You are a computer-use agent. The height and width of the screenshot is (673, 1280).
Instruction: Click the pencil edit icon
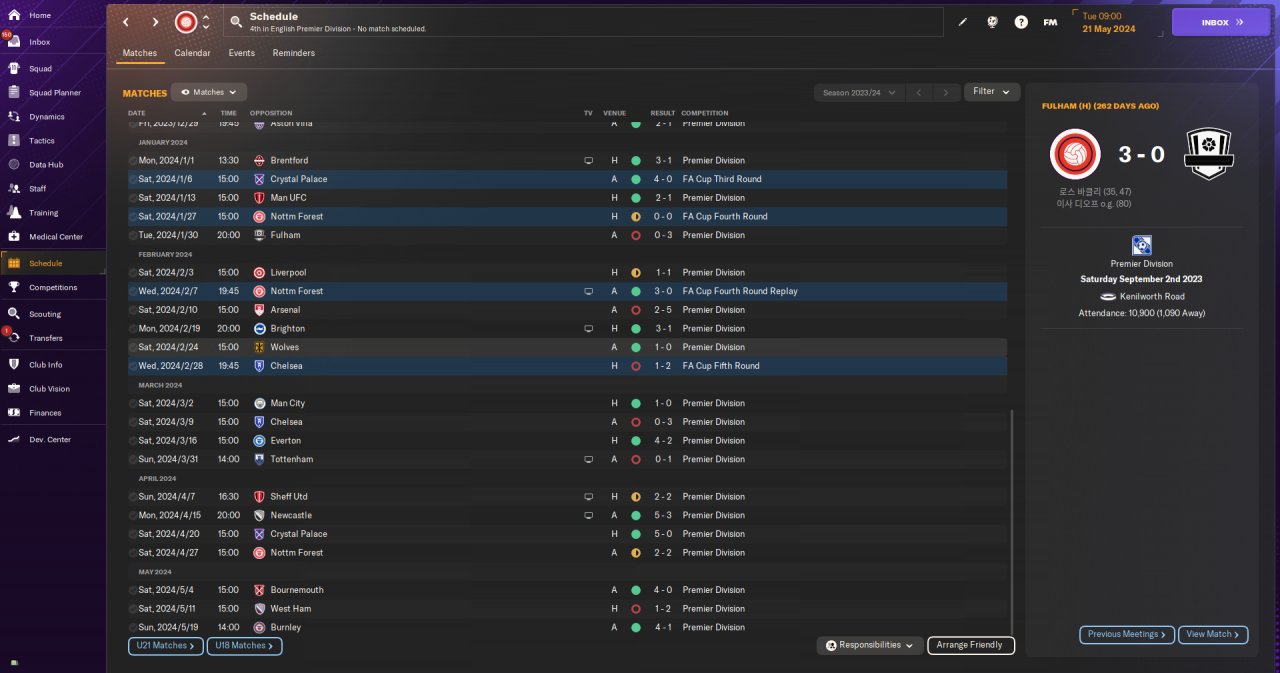963,22
